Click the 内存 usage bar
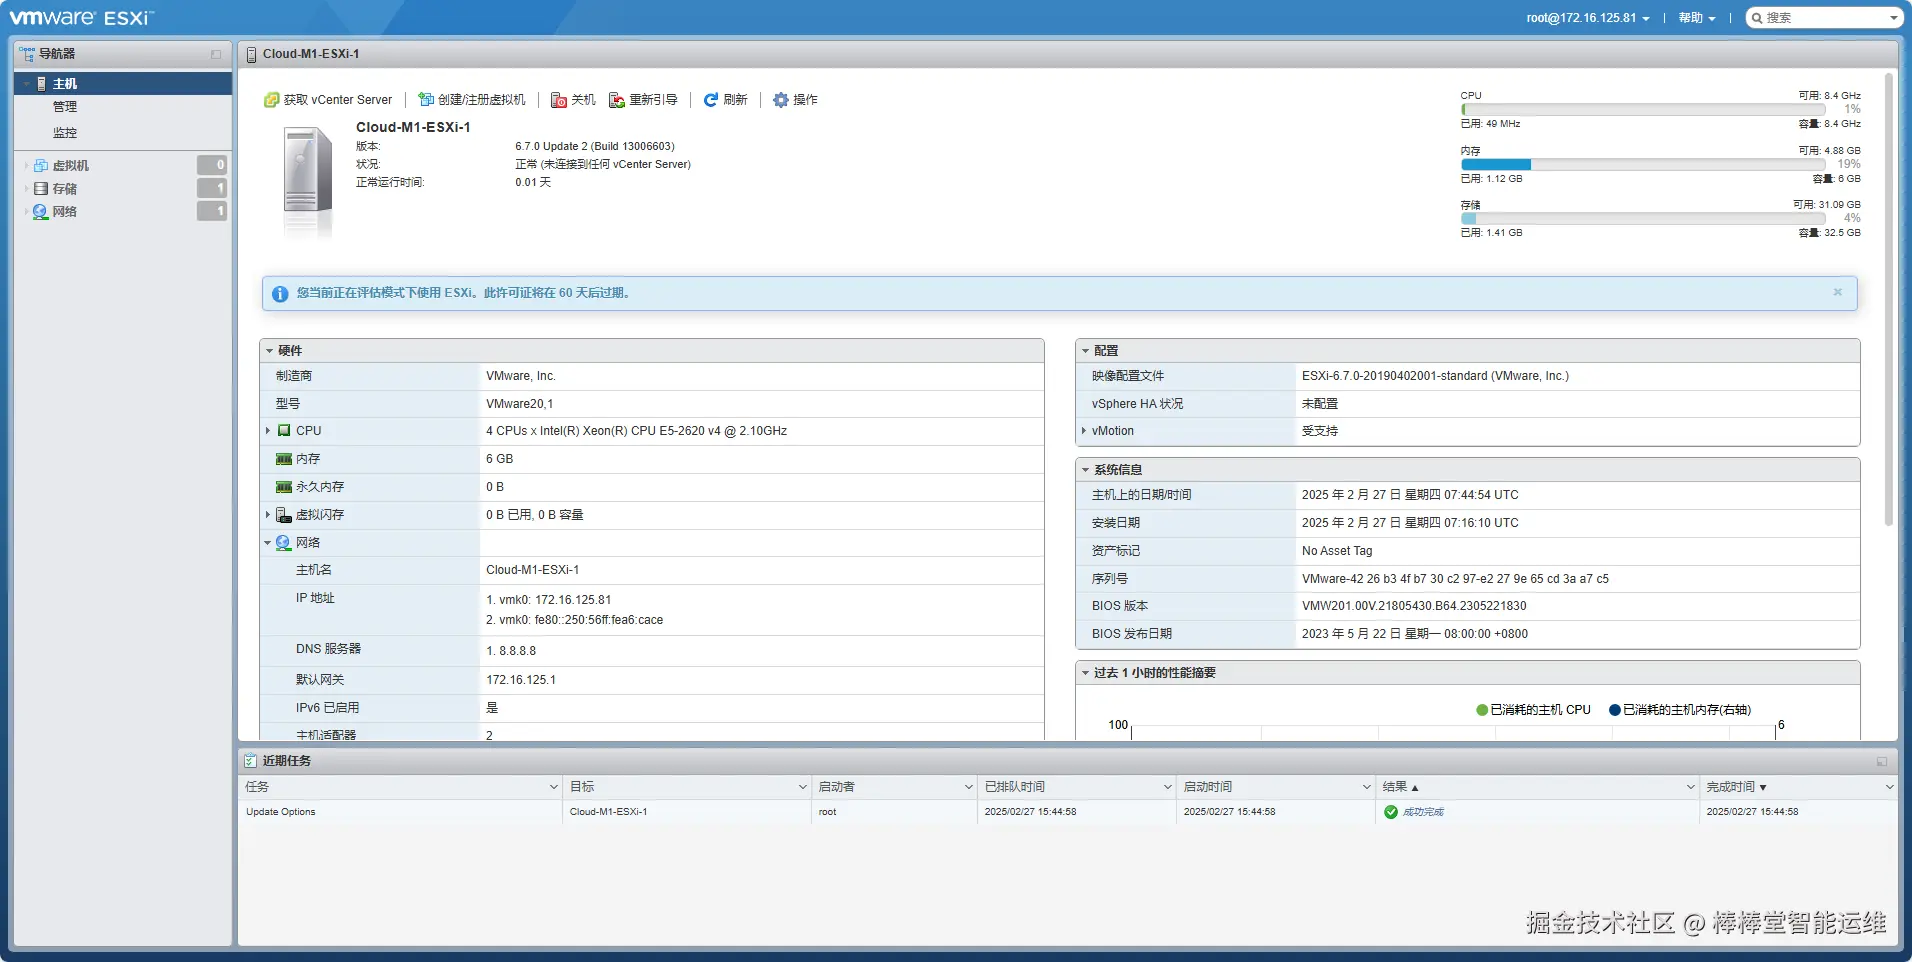The width and height of the screenshot is (1912, 962). click(x=1643, y=165)
